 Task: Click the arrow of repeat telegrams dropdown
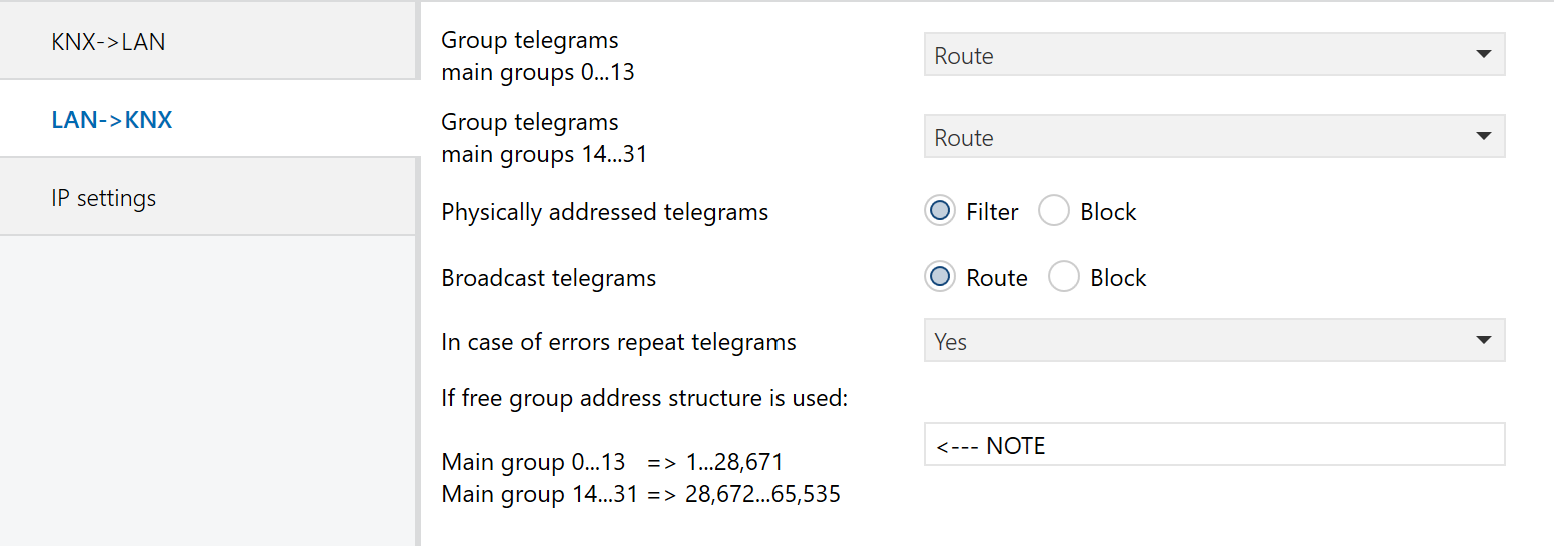pos(1484,341)
